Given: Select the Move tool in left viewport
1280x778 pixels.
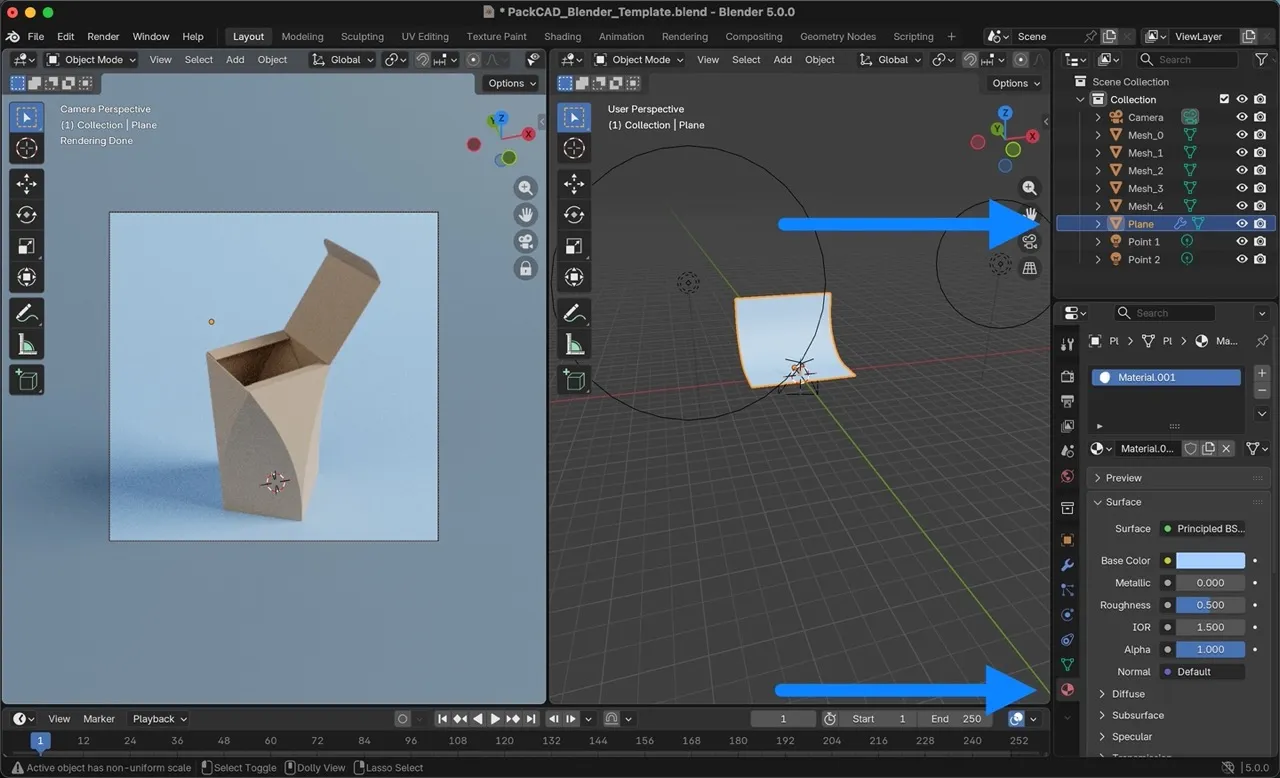Looking at the screenshot, I should coord(26,183).
